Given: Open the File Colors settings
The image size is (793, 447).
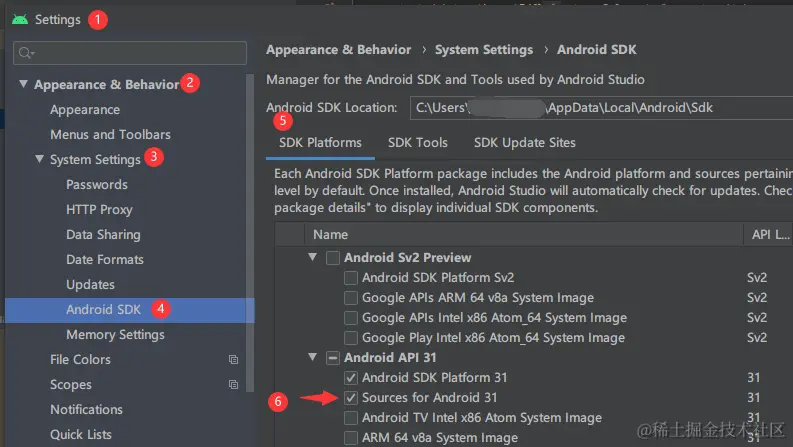Looking at the screenshot, I should point(80,360).
